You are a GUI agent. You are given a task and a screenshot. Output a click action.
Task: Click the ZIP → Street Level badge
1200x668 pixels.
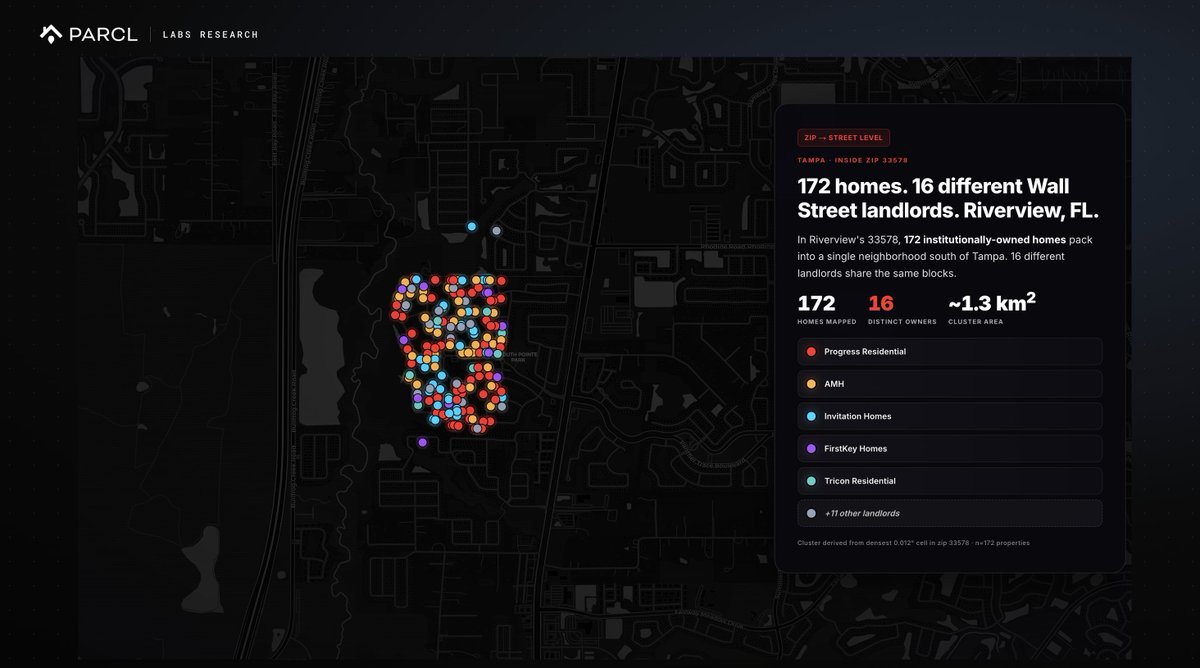[x=843, y=138]
